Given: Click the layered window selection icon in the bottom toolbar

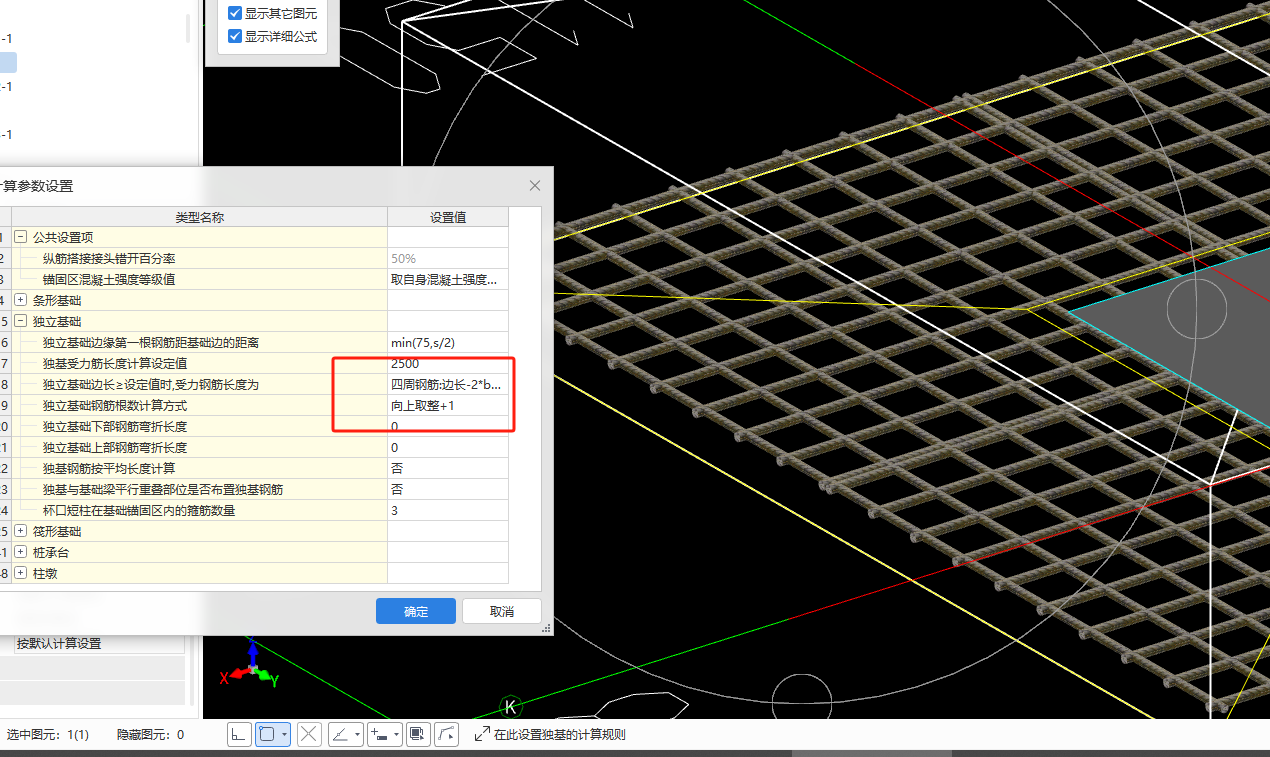Looking at the screenshot, I should pyautogui.click(x=418, y=734).
